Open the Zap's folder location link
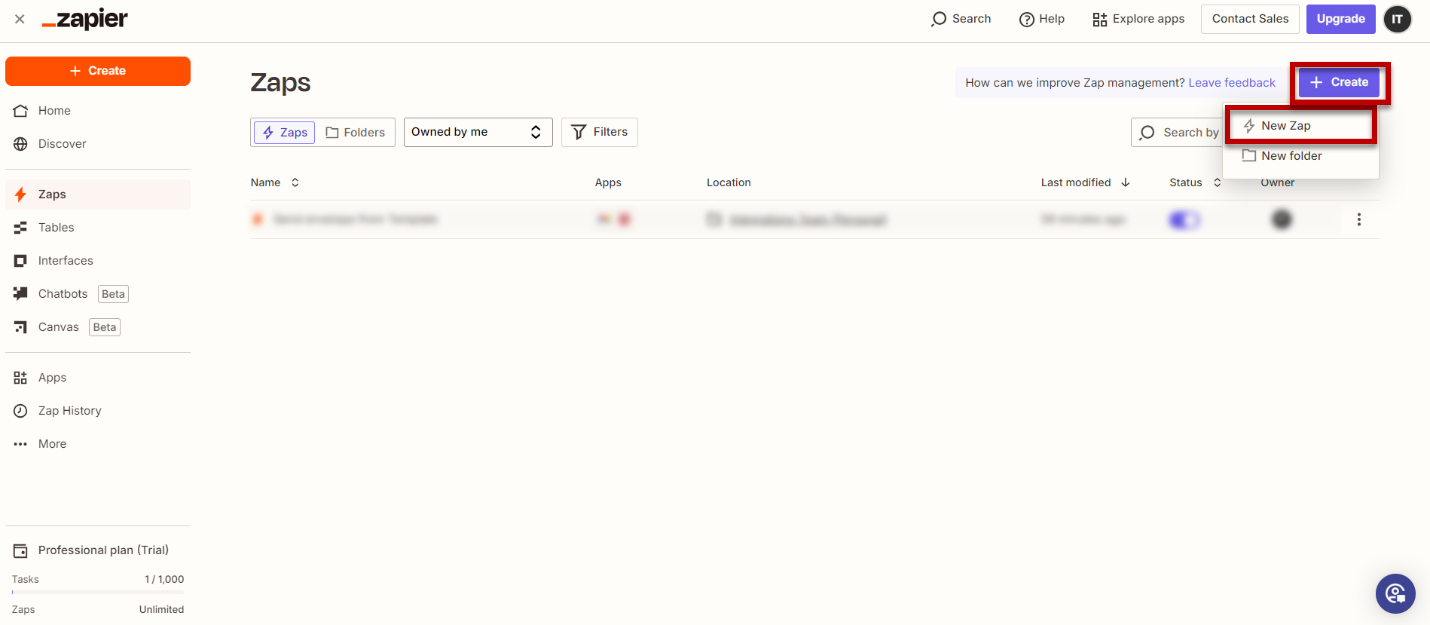The image size is (1430, 625). click(807, 220)
